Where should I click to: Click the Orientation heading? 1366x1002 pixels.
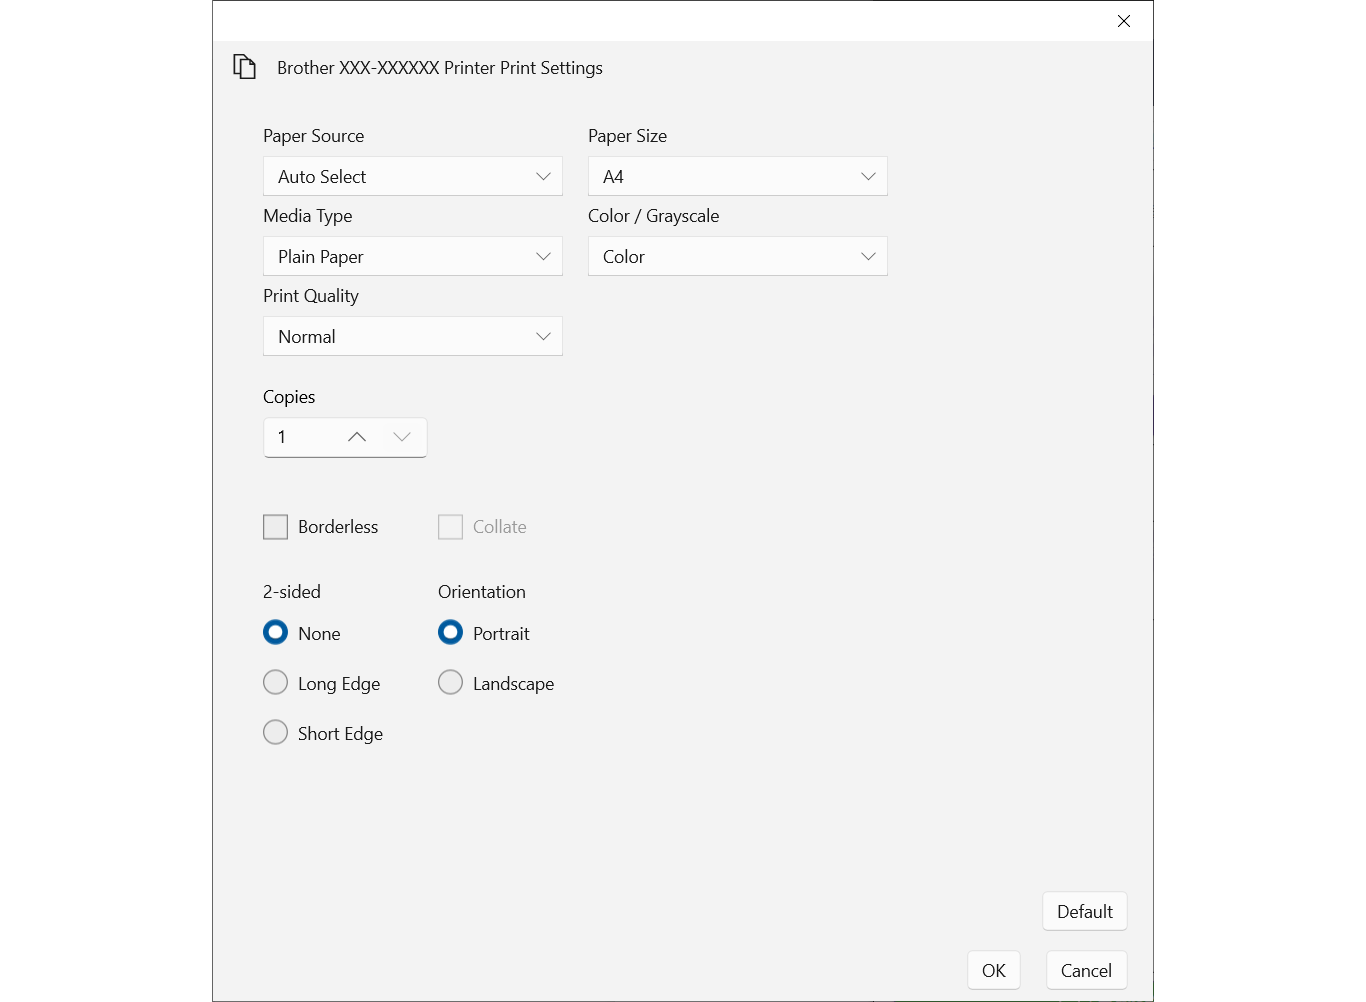tap(482, 592)
